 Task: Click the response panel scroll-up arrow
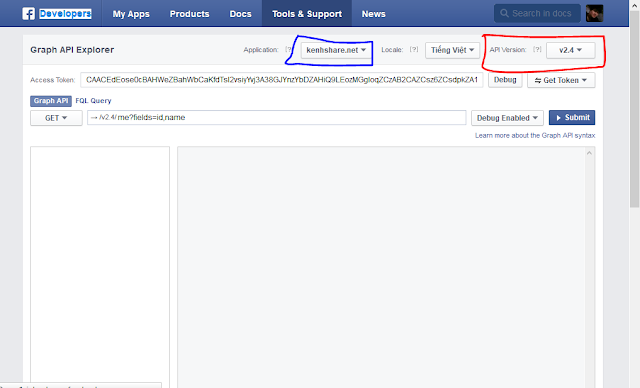(x=589, y=153)
